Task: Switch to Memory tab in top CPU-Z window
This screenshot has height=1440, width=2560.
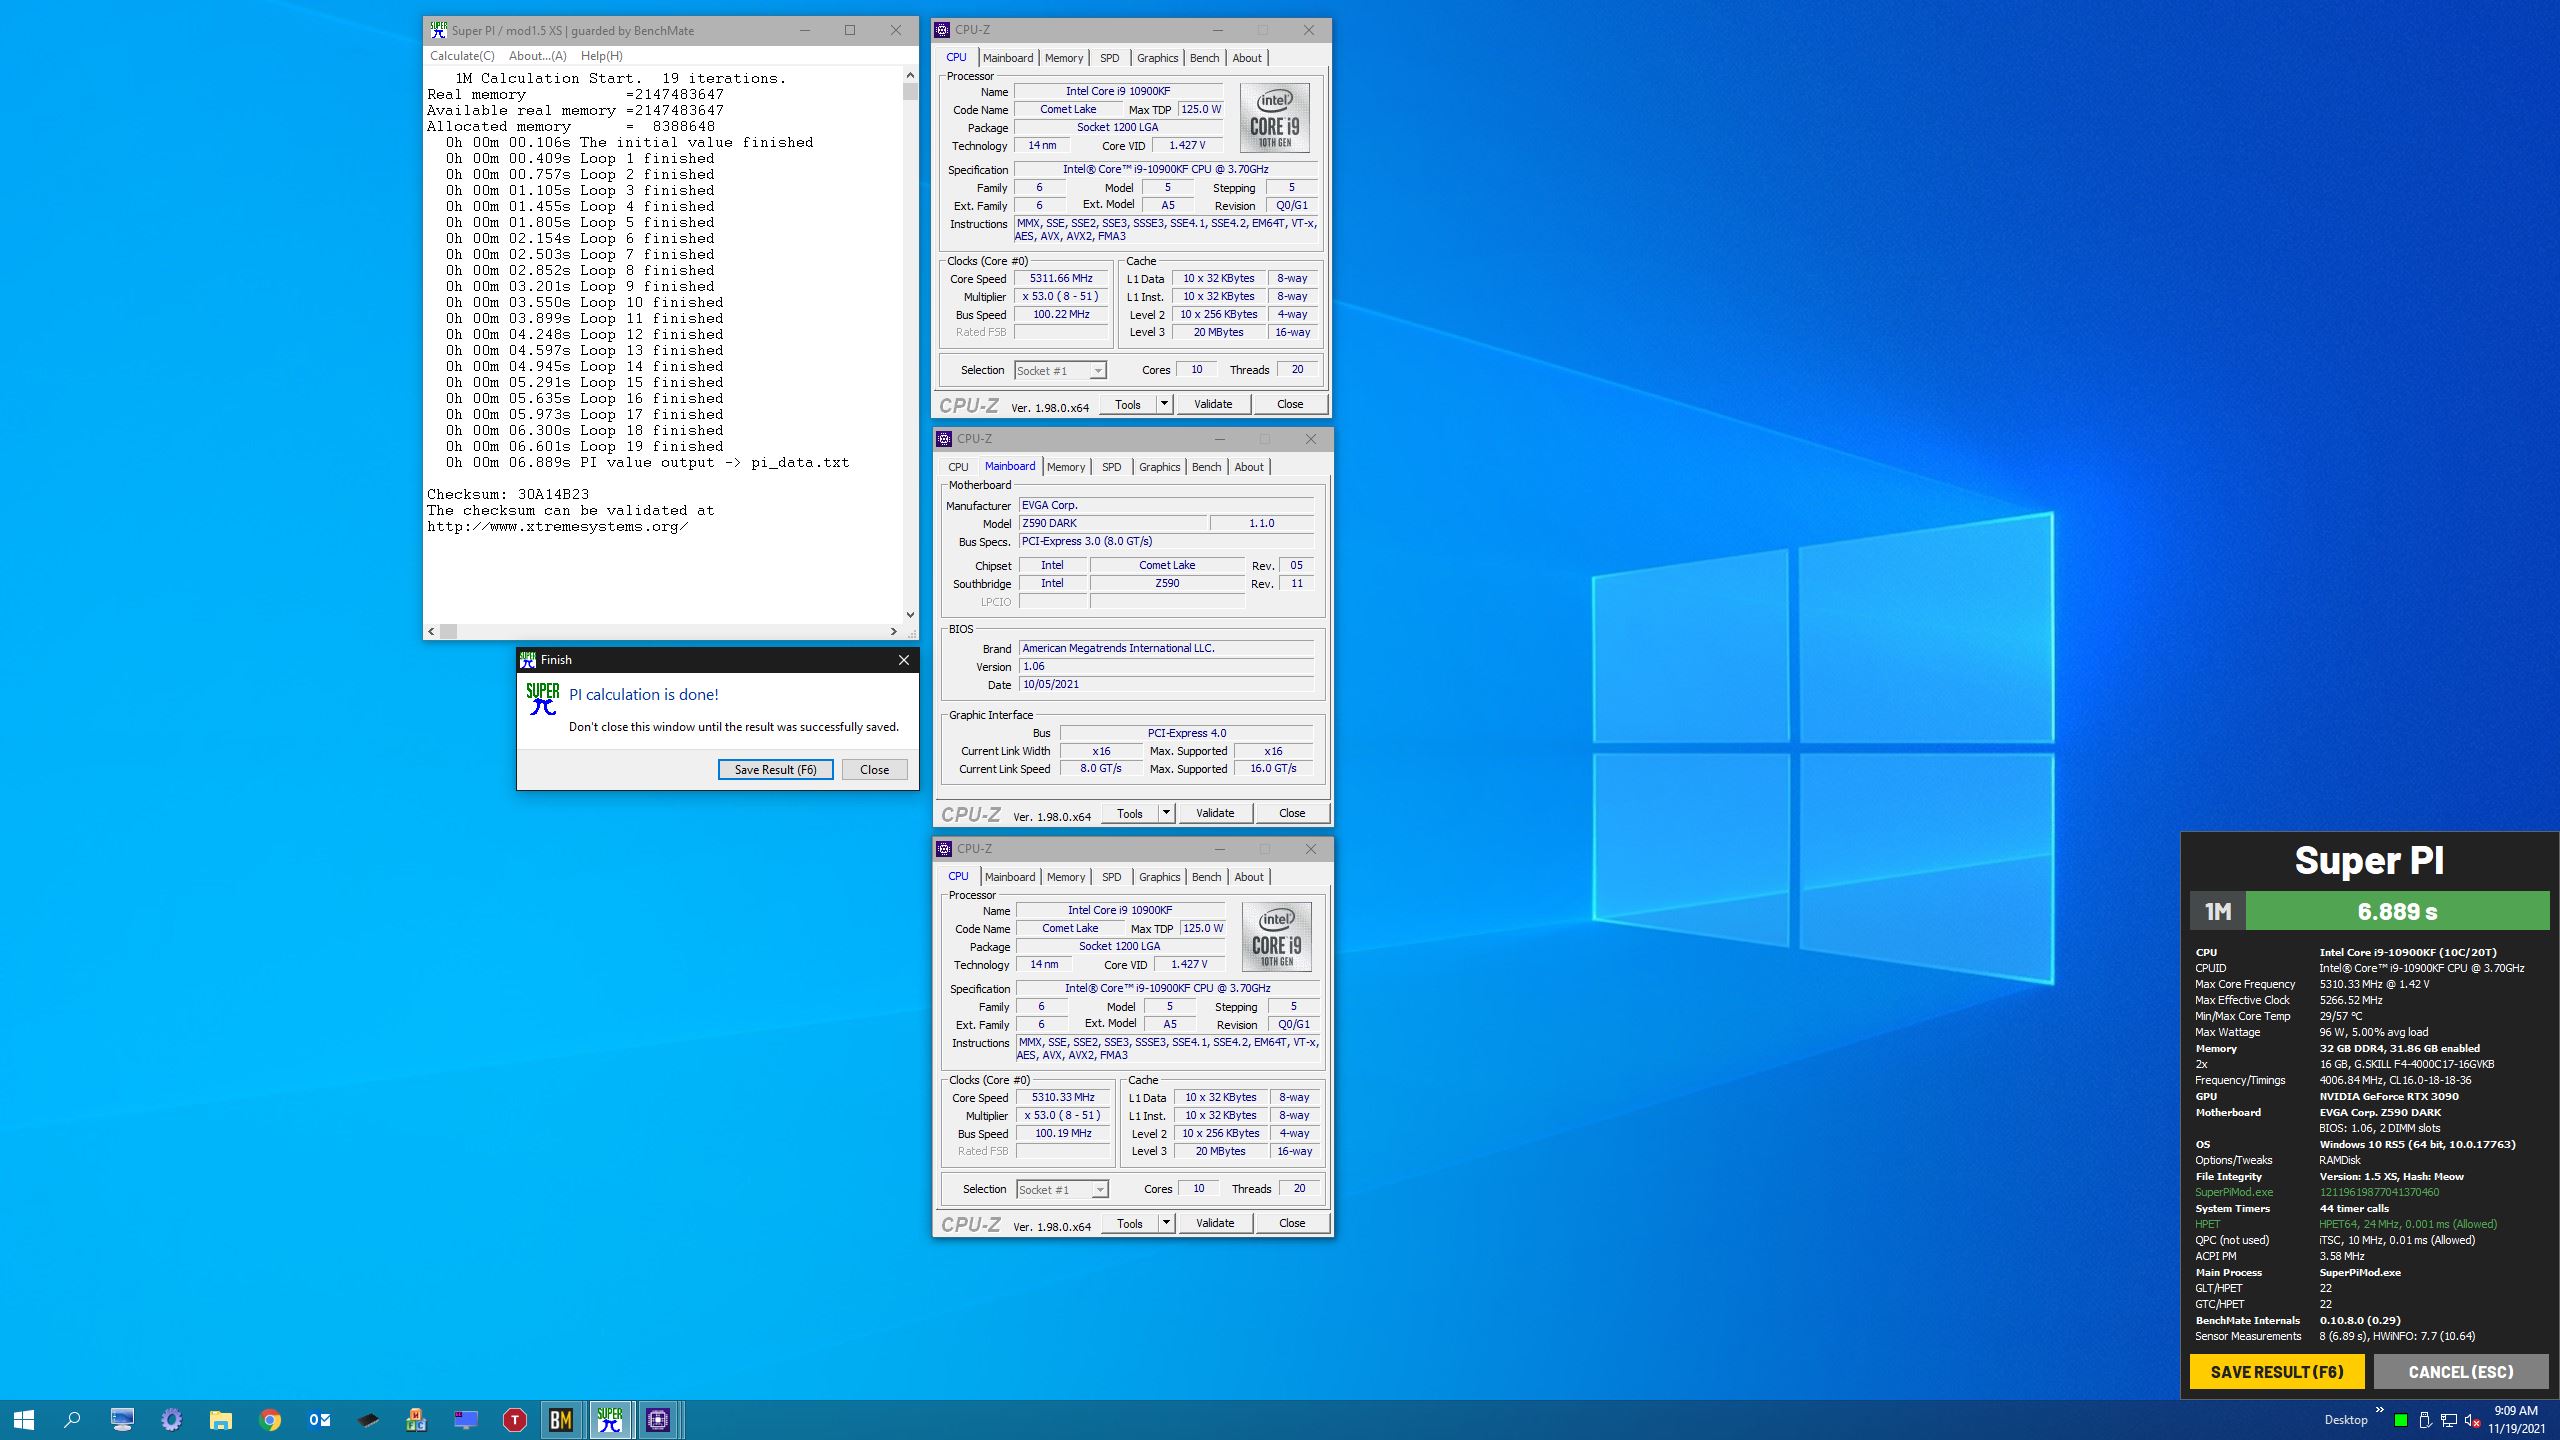Action: click(1063, 58)
